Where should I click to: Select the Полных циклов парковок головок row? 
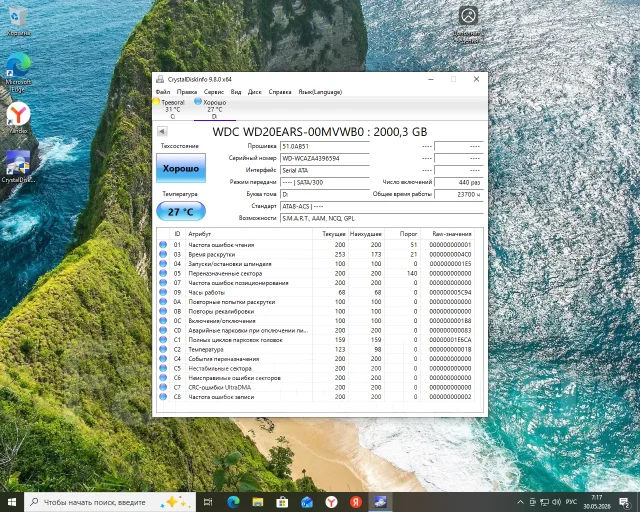[x=316, y=340]
